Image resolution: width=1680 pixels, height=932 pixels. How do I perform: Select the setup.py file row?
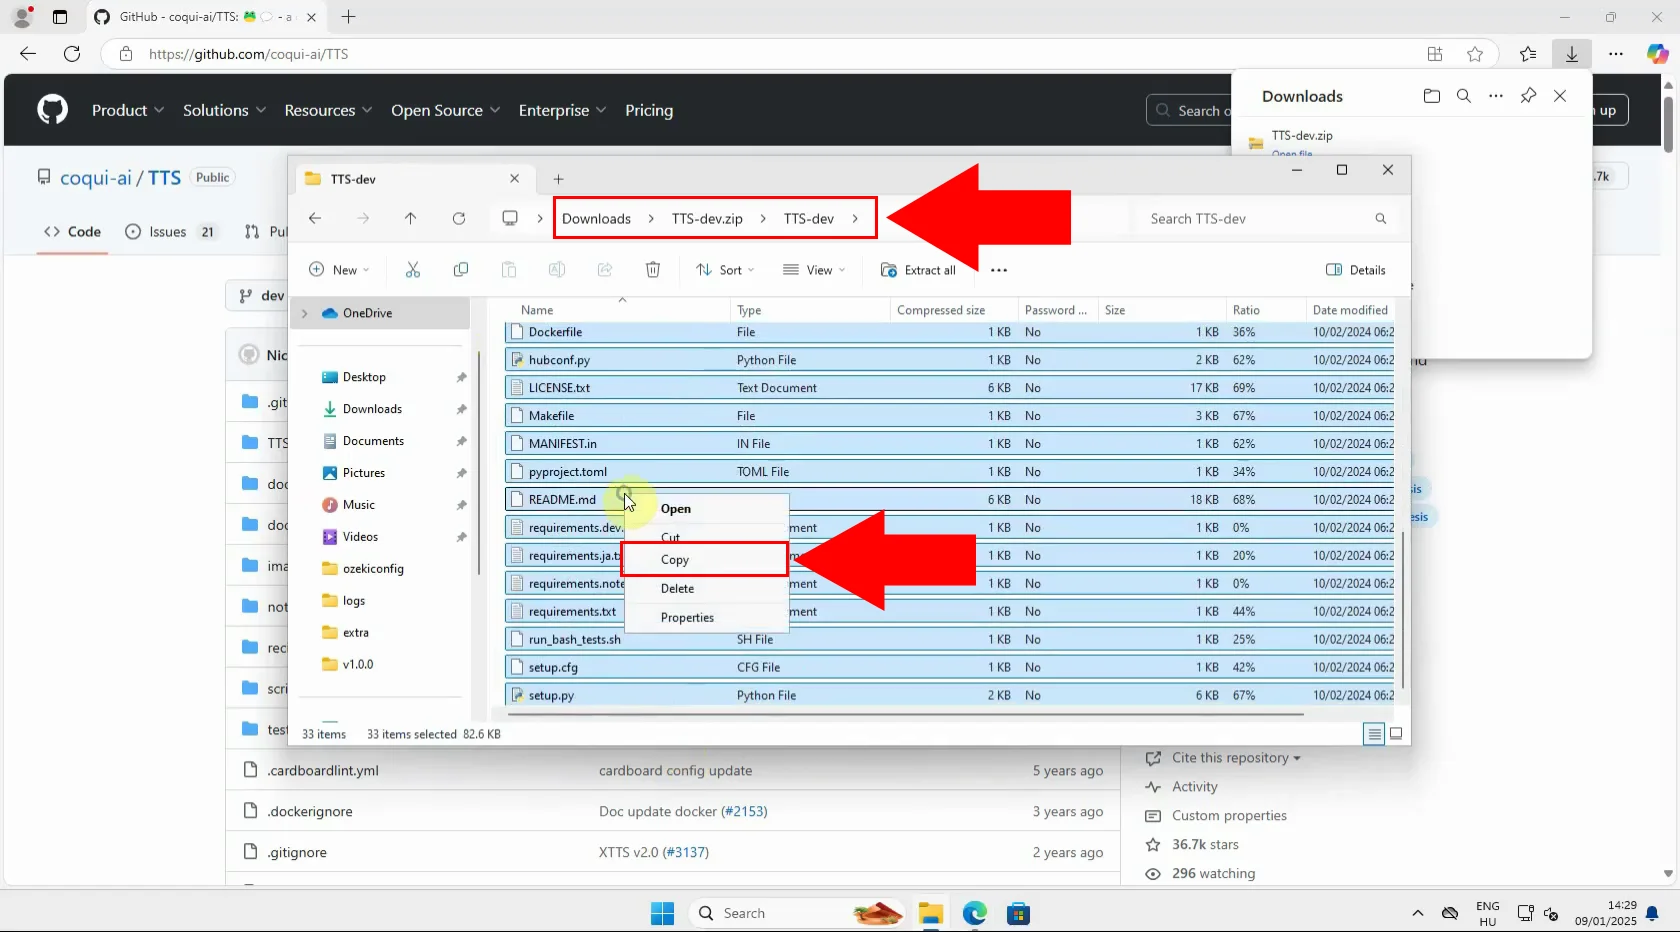950,696
